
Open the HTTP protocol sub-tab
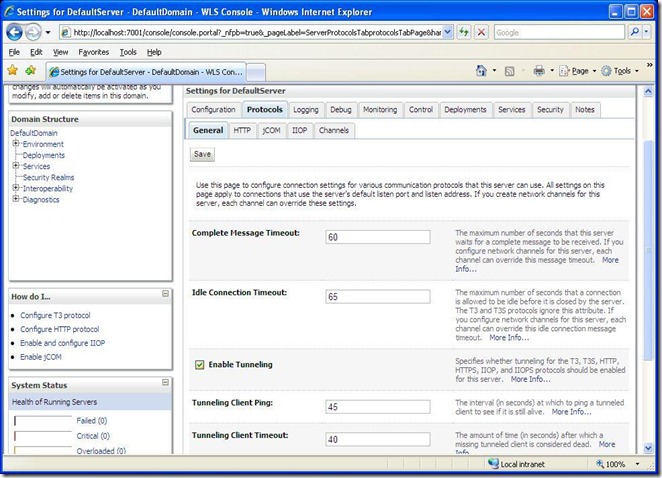[242, 130]
